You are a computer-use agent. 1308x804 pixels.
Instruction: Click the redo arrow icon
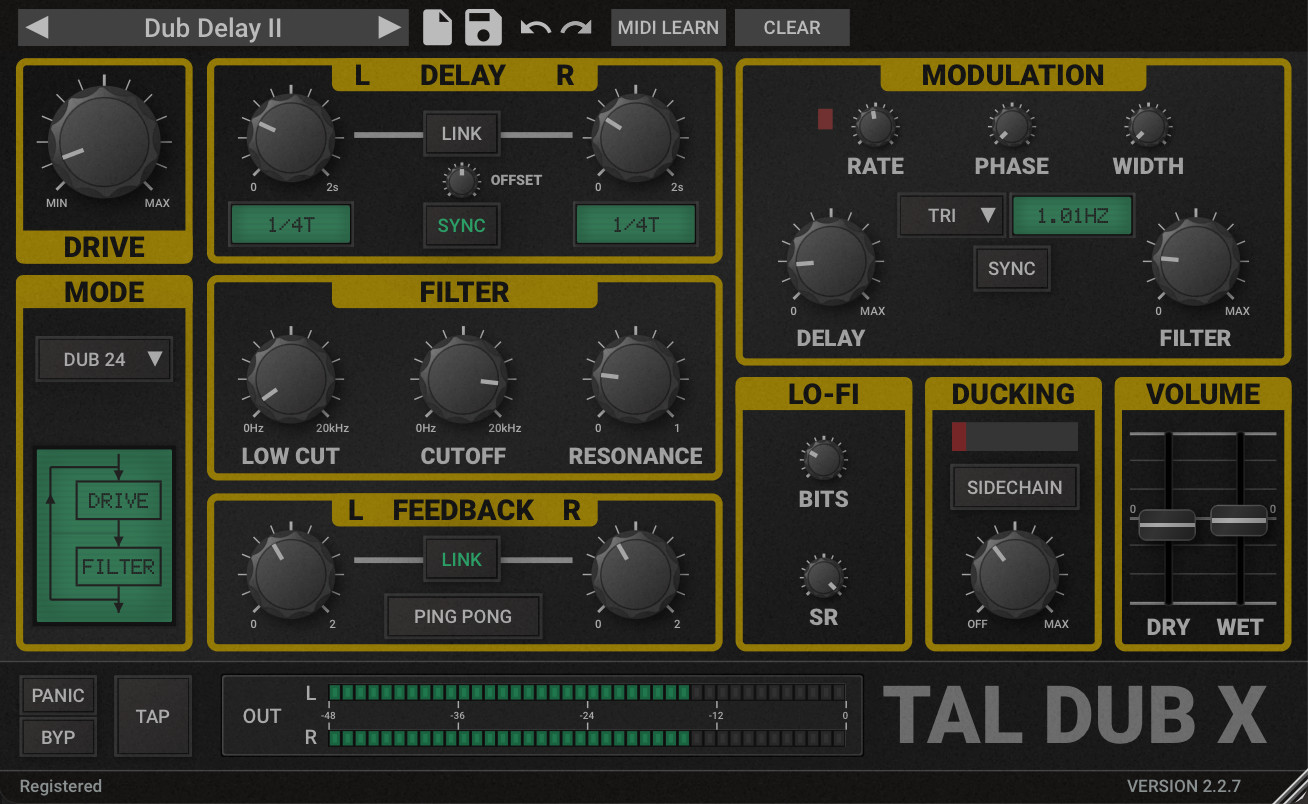[x=577, y=27]
